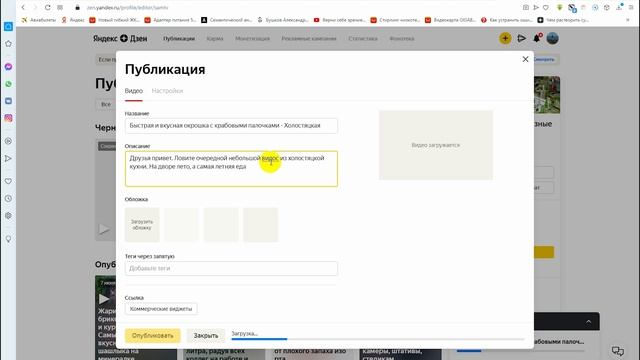Viewport: 640px width, 360px height.
Task: Switch to the Видео tab
Action: (133, 91)
